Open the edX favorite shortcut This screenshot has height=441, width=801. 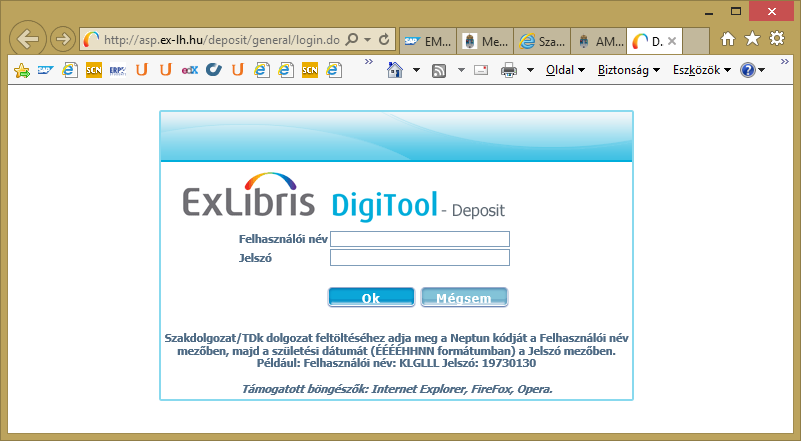[x=190, y=70]
